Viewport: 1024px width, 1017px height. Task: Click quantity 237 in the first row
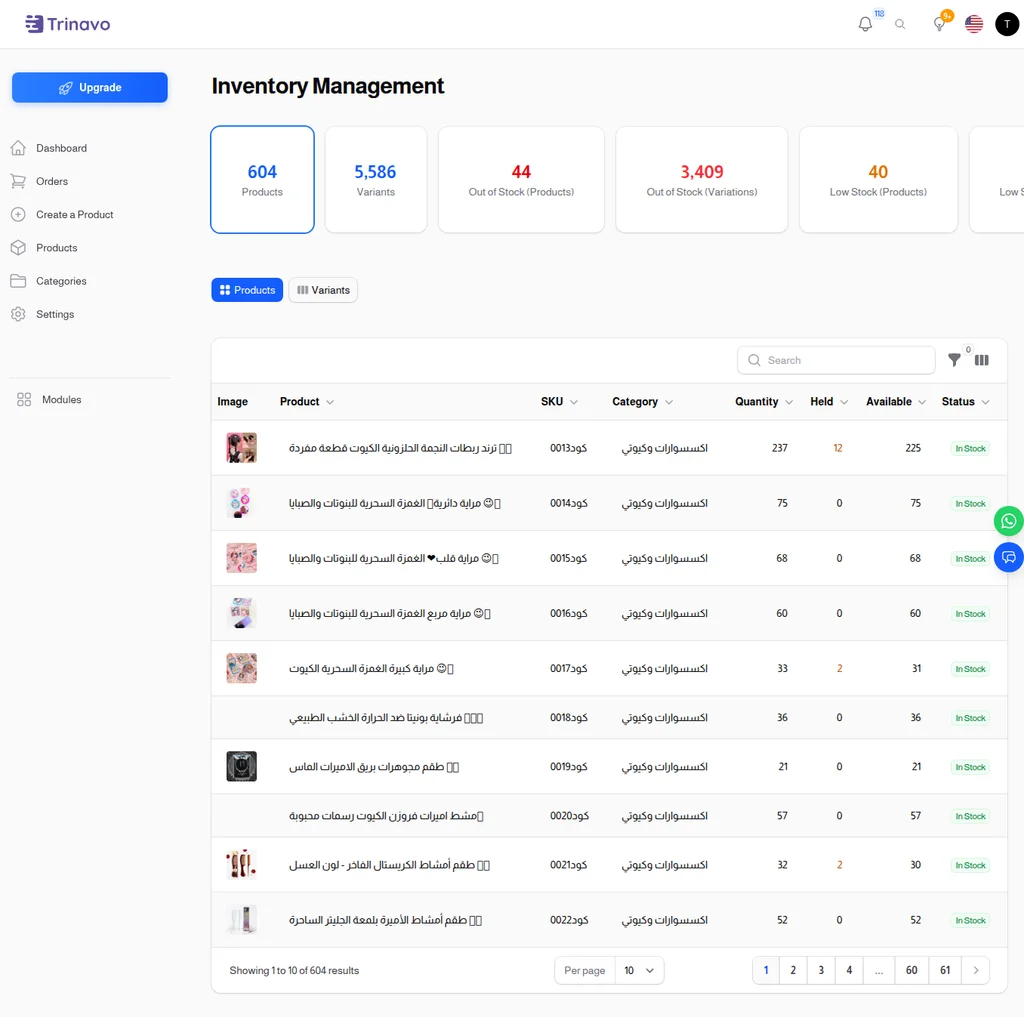coord(780,448)
